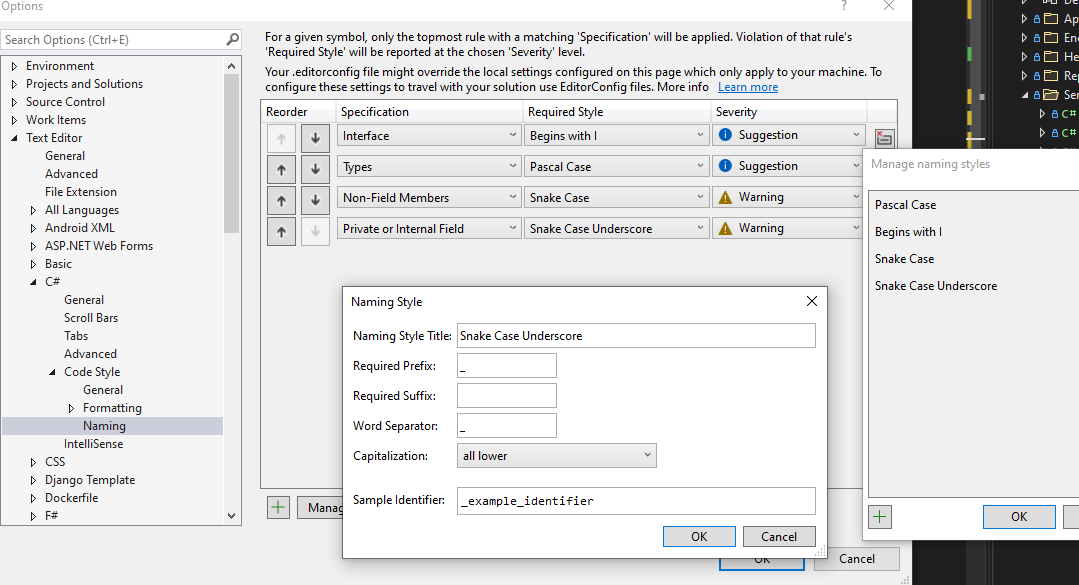
Task: Open Private or Internal Field specification dropdown
Action: point(429,228)
